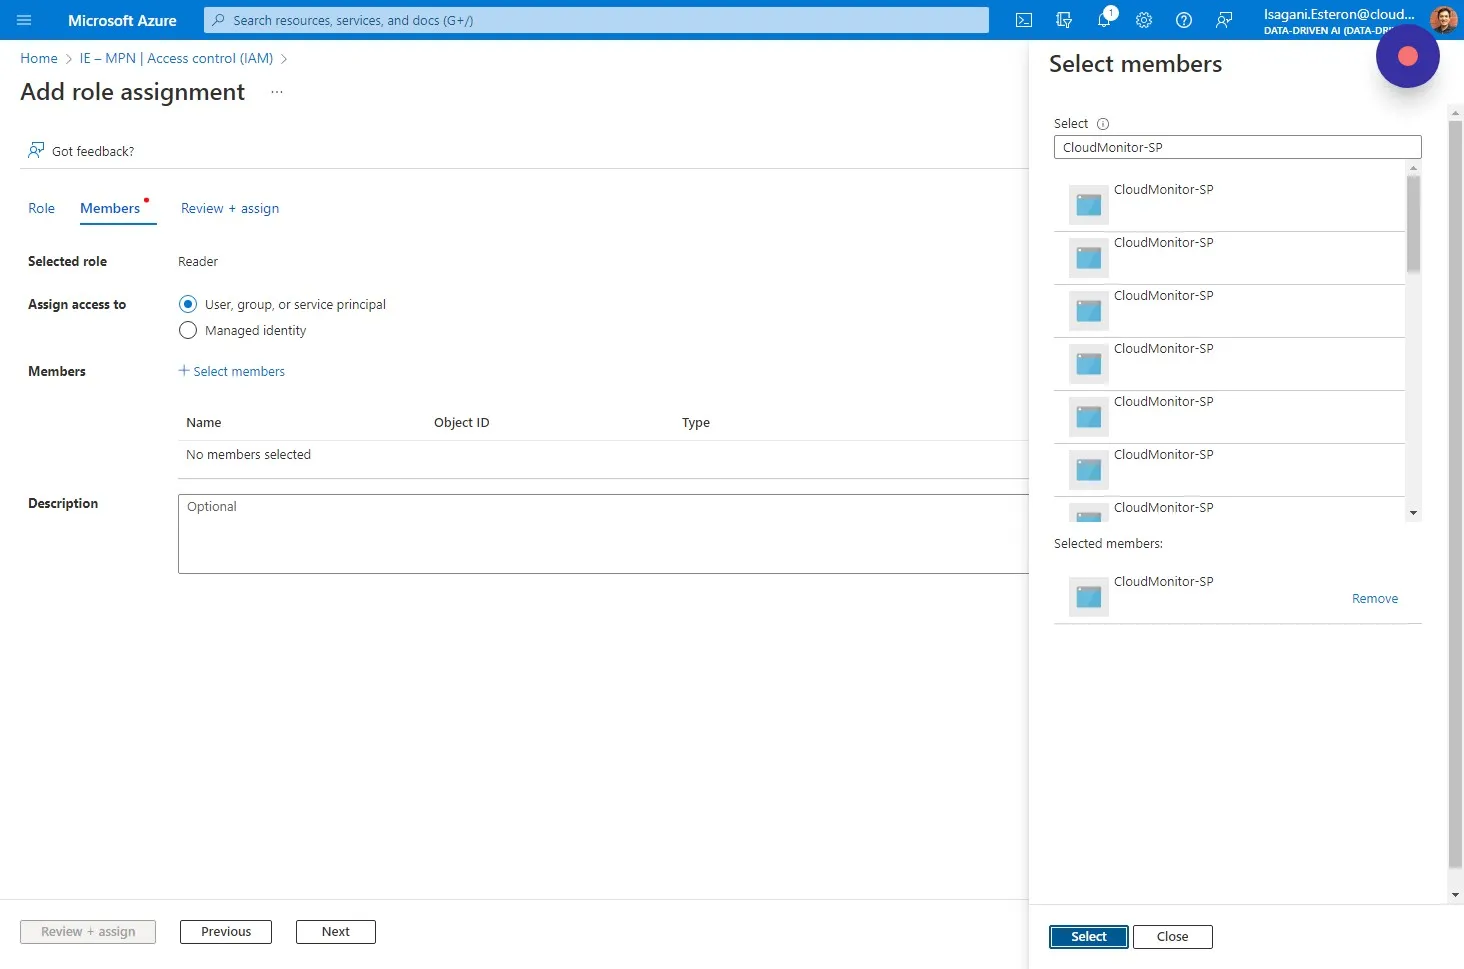This screenshot has height=969, width=1464.
Task: Click the Close button in panel
Action: click(x=1172, y=937)
